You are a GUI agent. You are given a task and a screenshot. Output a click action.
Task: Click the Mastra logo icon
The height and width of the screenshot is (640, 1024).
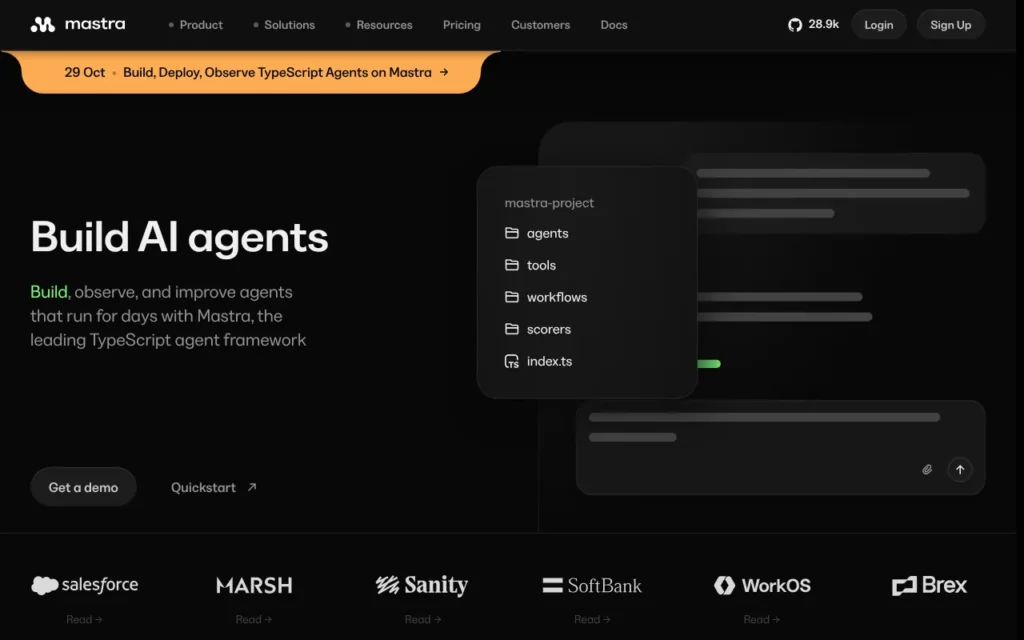click(x=42, y=25)
